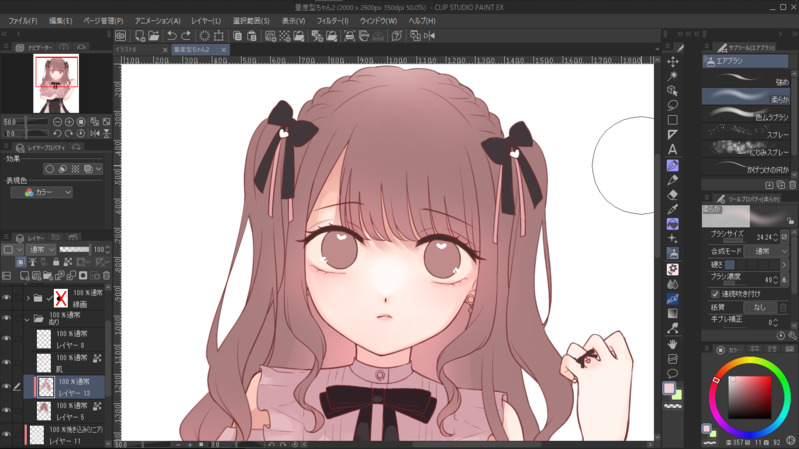Open 紙質 なし selector
This screenshot has width=799, height=449.
pos(760,307)
